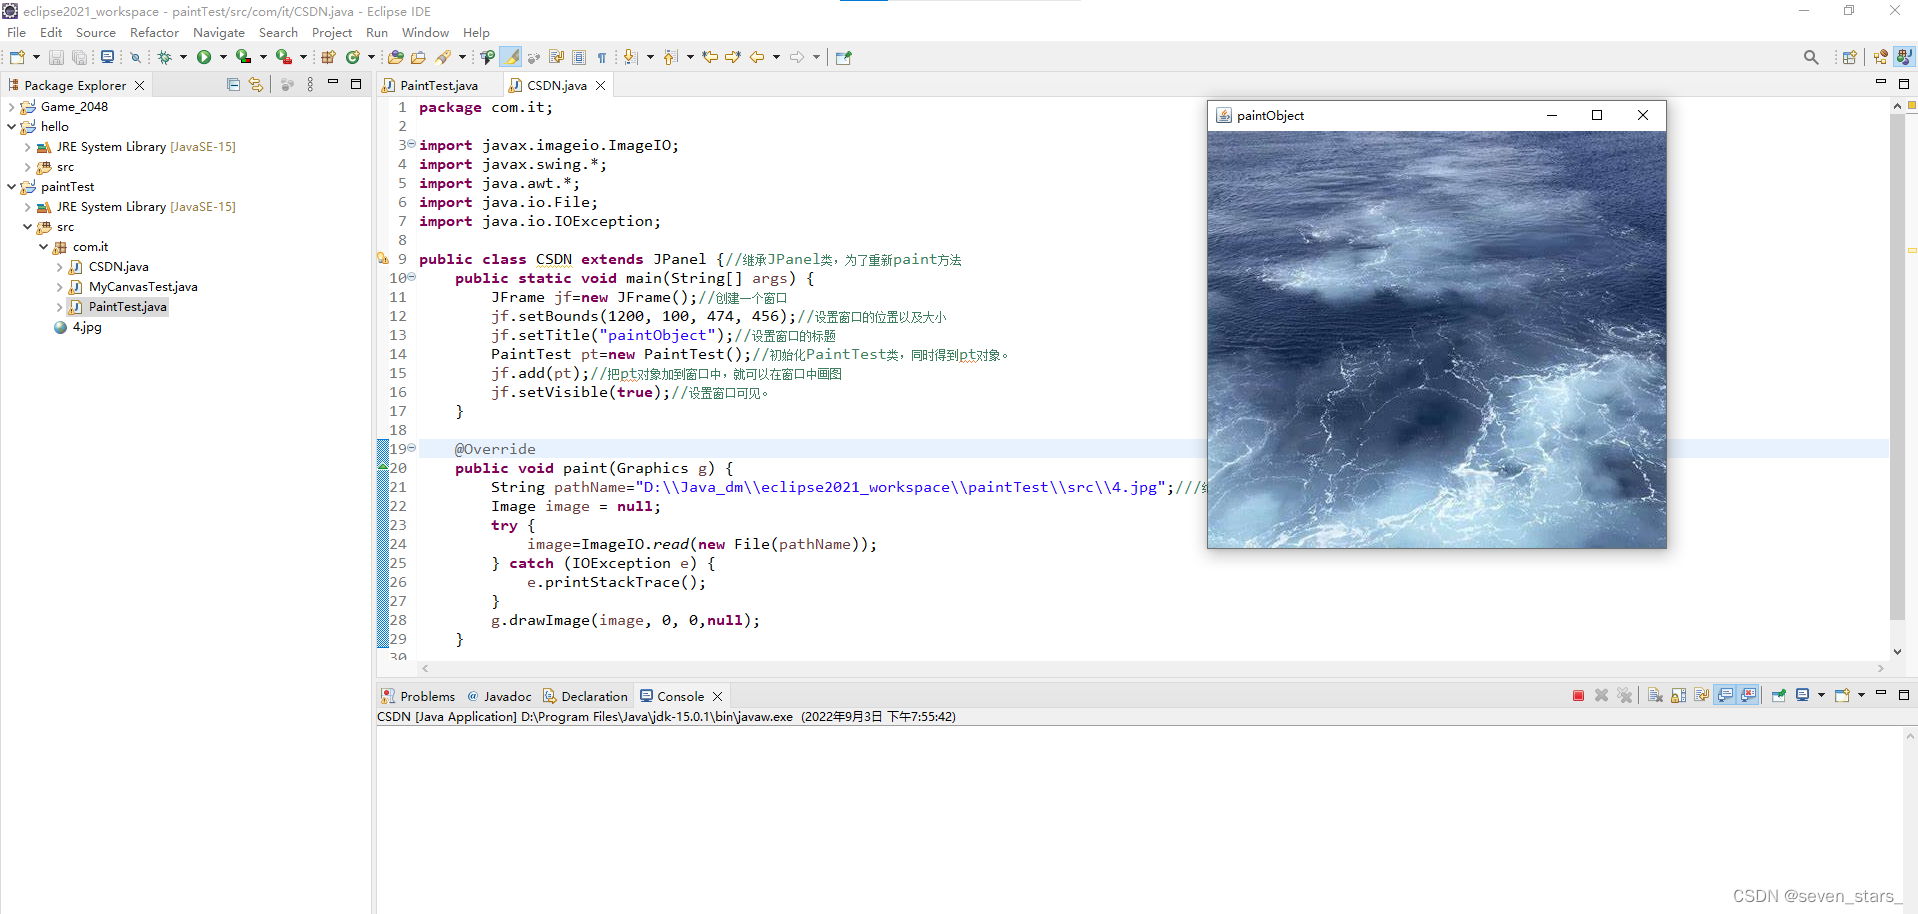Toggle show console on standard error
The width and height of the screenshot is (1918, 914).
coord(1749,695)
